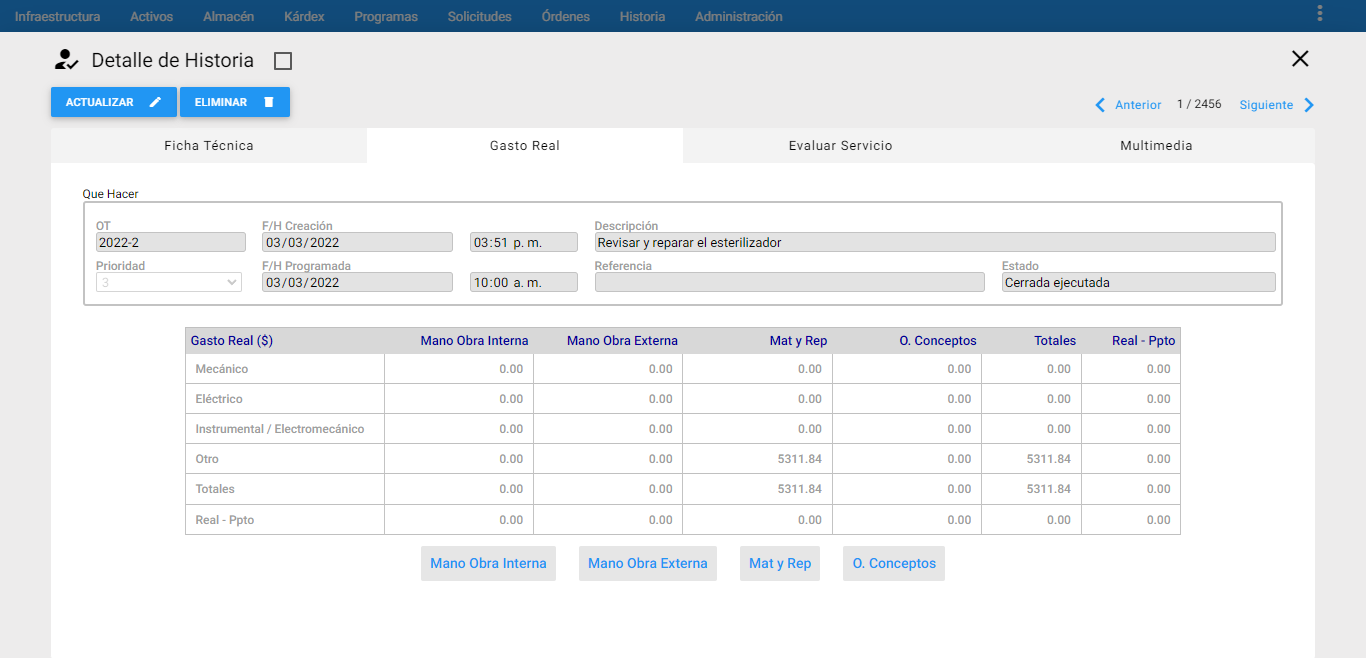The image size is (1366, 658).
Task: Click the Descripción text field
Action: click(935, 242)
